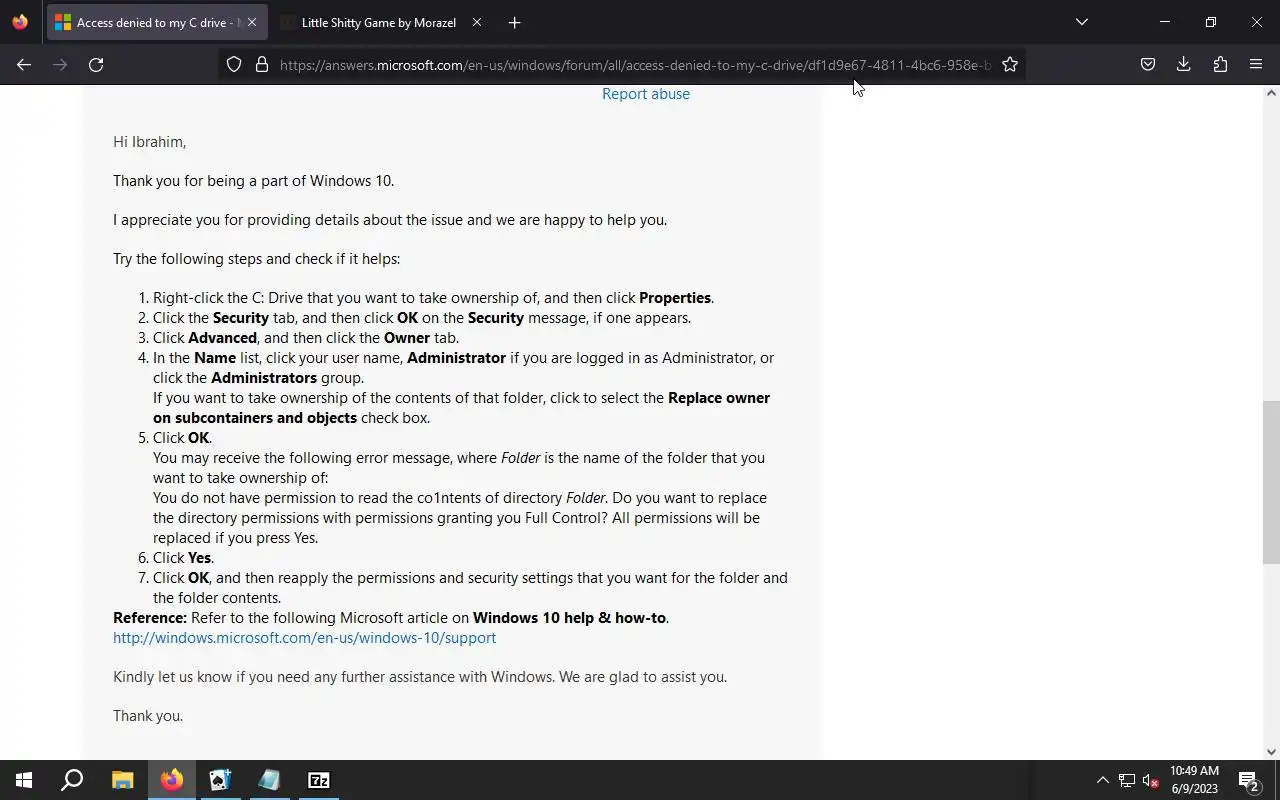The width and height of the screenshot is (1280, 800).
Task: Open the Pocket save icon
Action: (1148, 65)
